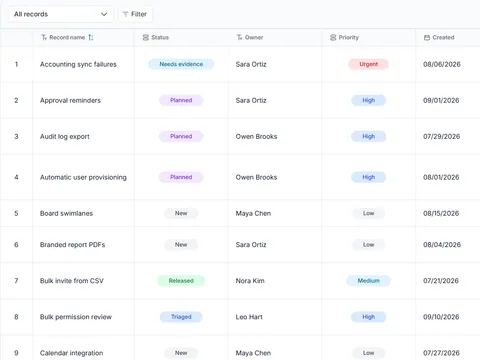The width and height of the screenshot is (480, 360).
Task: Open the Board swimlanes record
Action: 66,213
